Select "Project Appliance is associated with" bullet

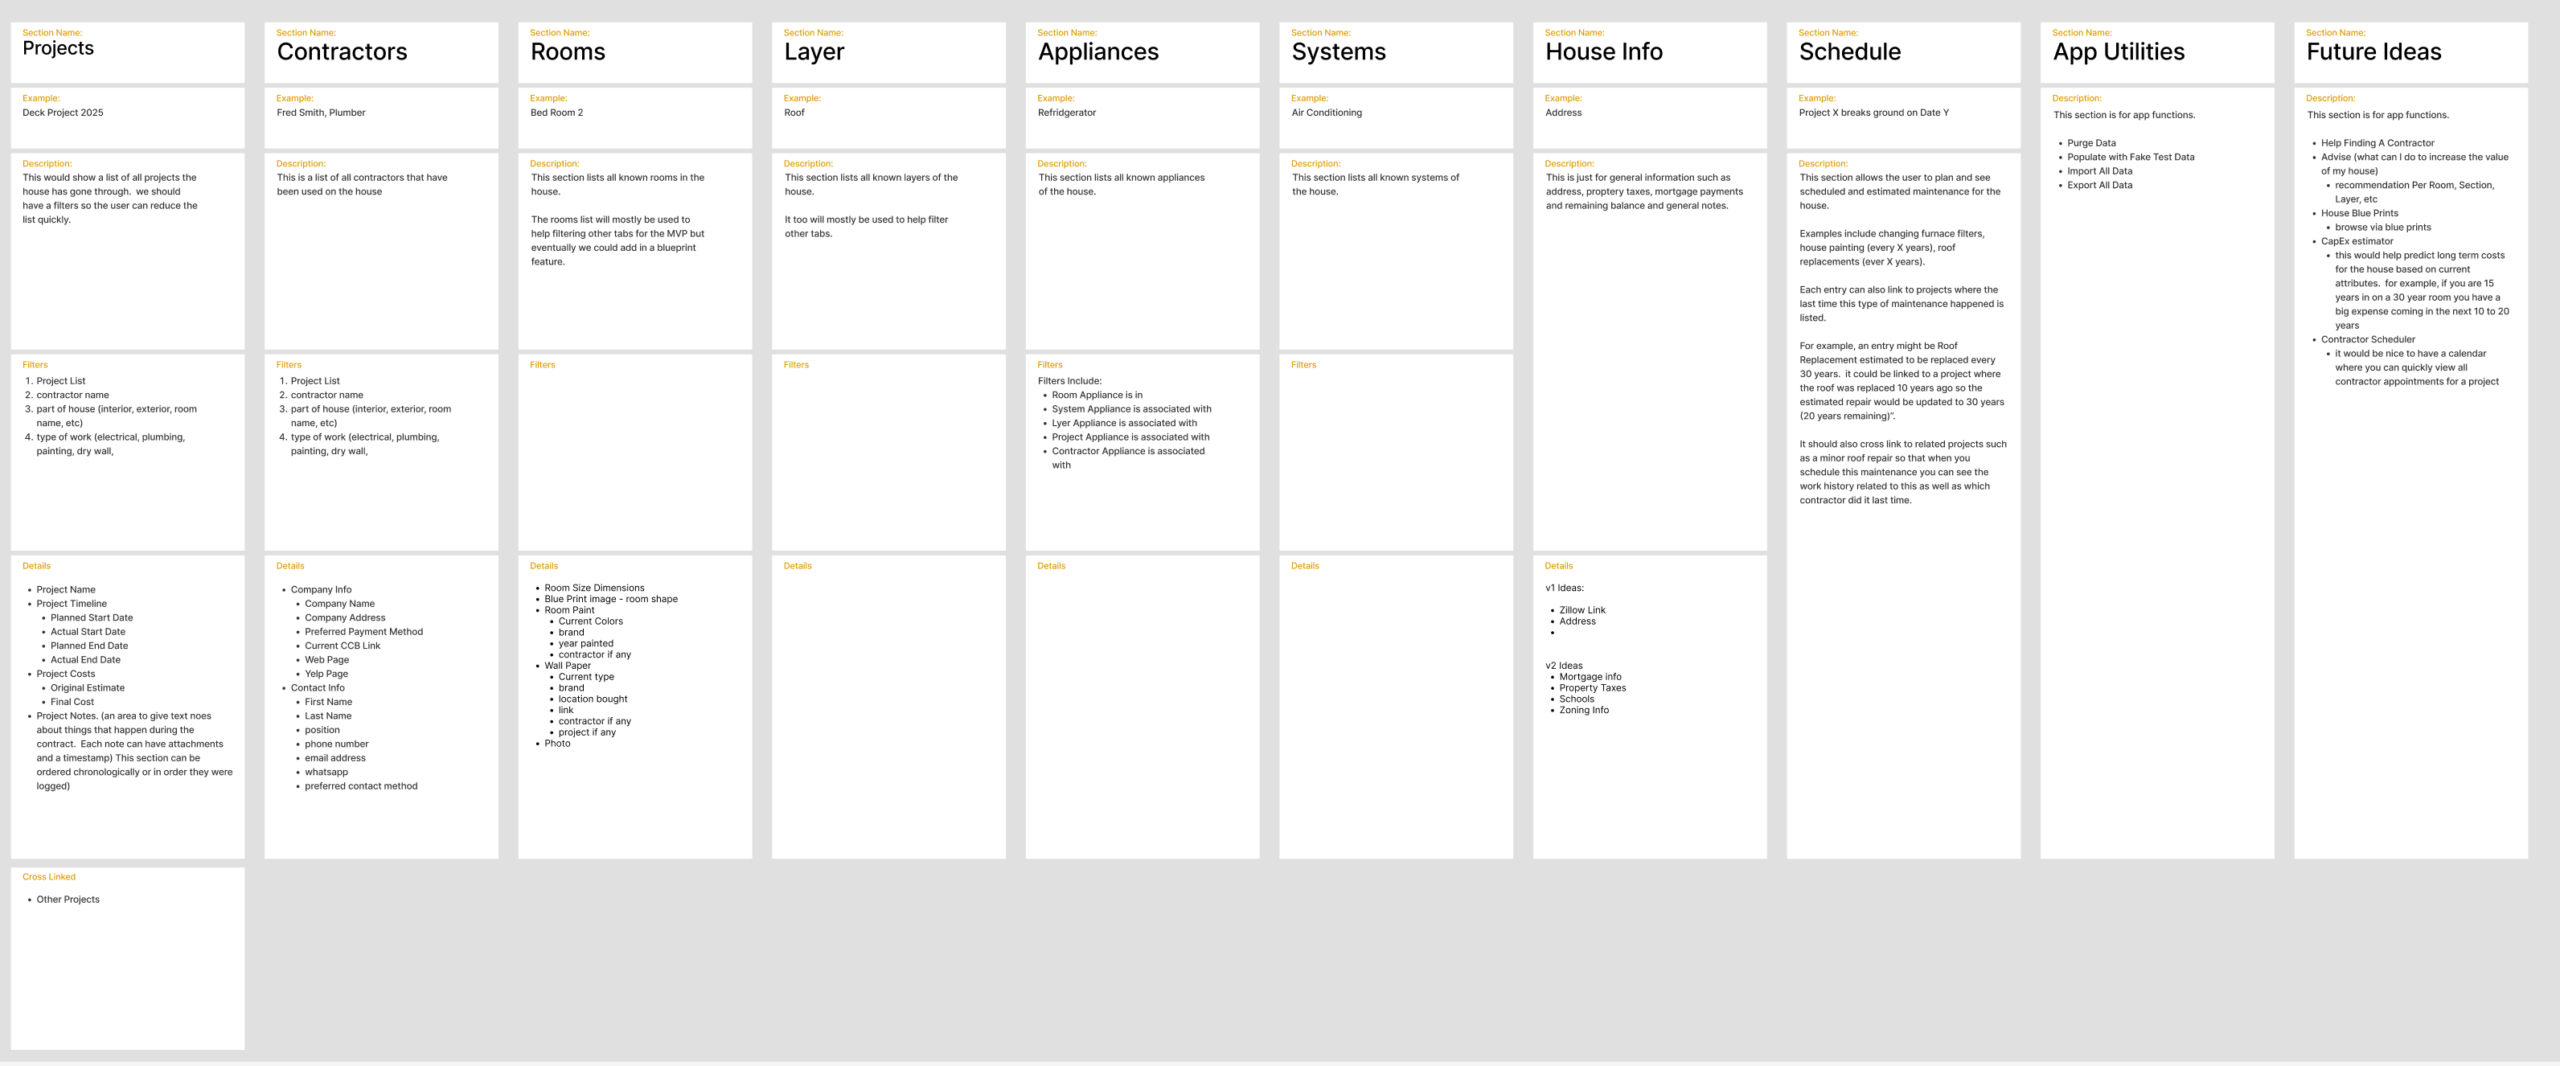click(x=1130, y=437)
